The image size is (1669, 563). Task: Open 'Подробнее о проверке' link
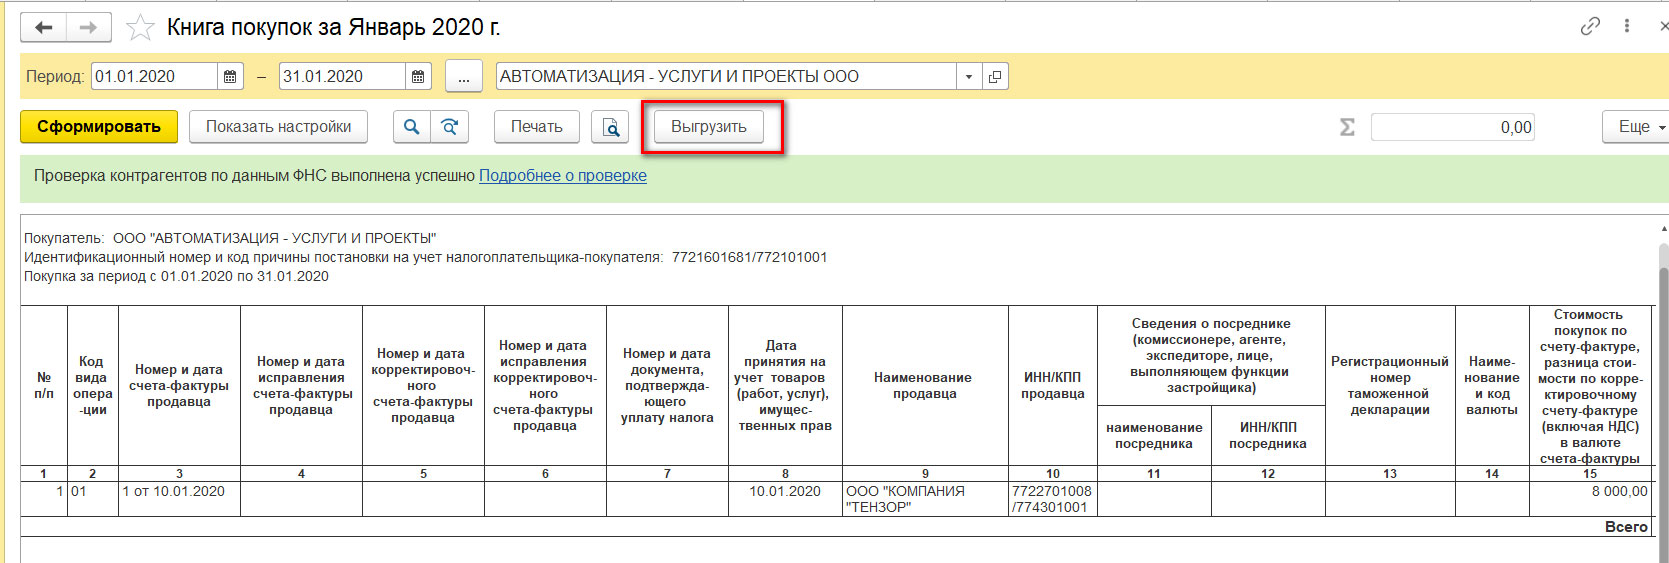[x=562, y=176]
